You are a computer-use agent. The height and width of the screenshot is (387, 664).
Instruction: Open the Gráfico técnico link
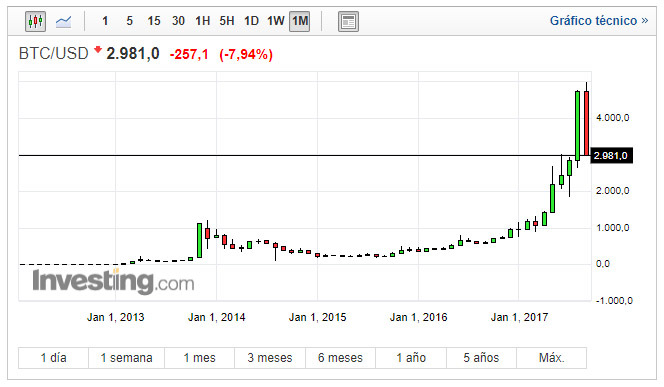pos(599,21)
